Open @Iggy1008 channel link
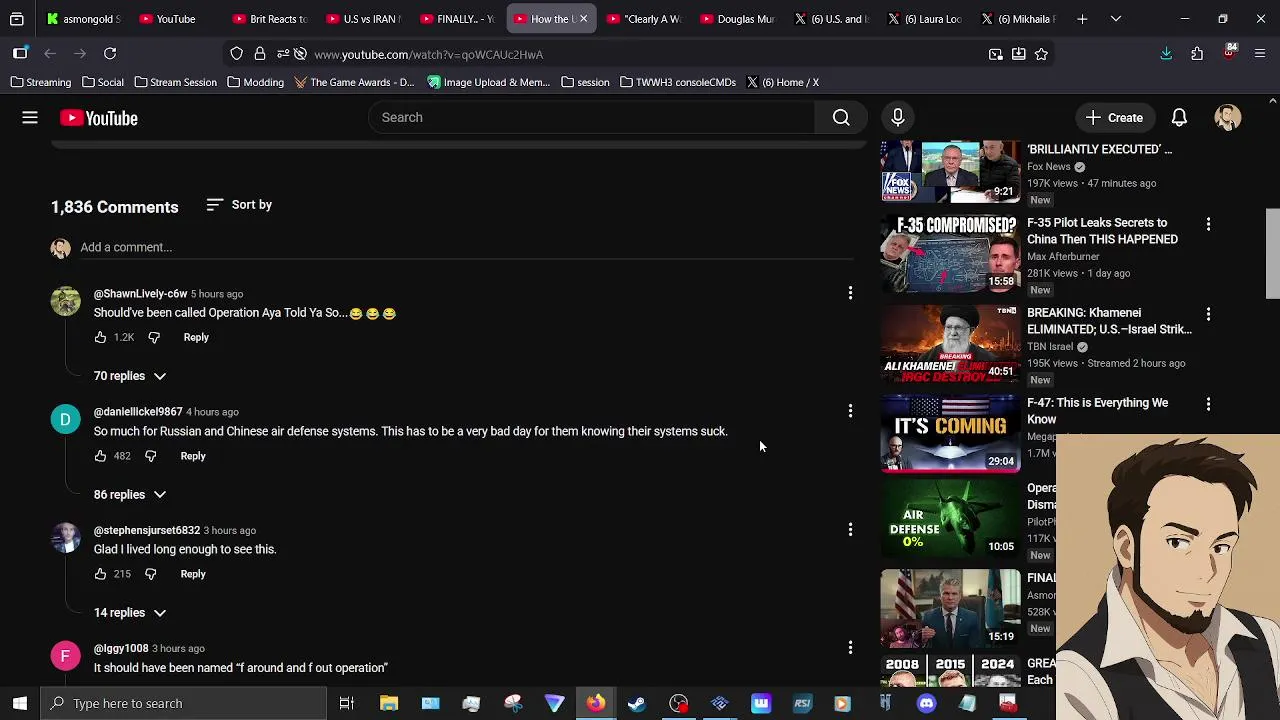 click(x=121, y=649)
